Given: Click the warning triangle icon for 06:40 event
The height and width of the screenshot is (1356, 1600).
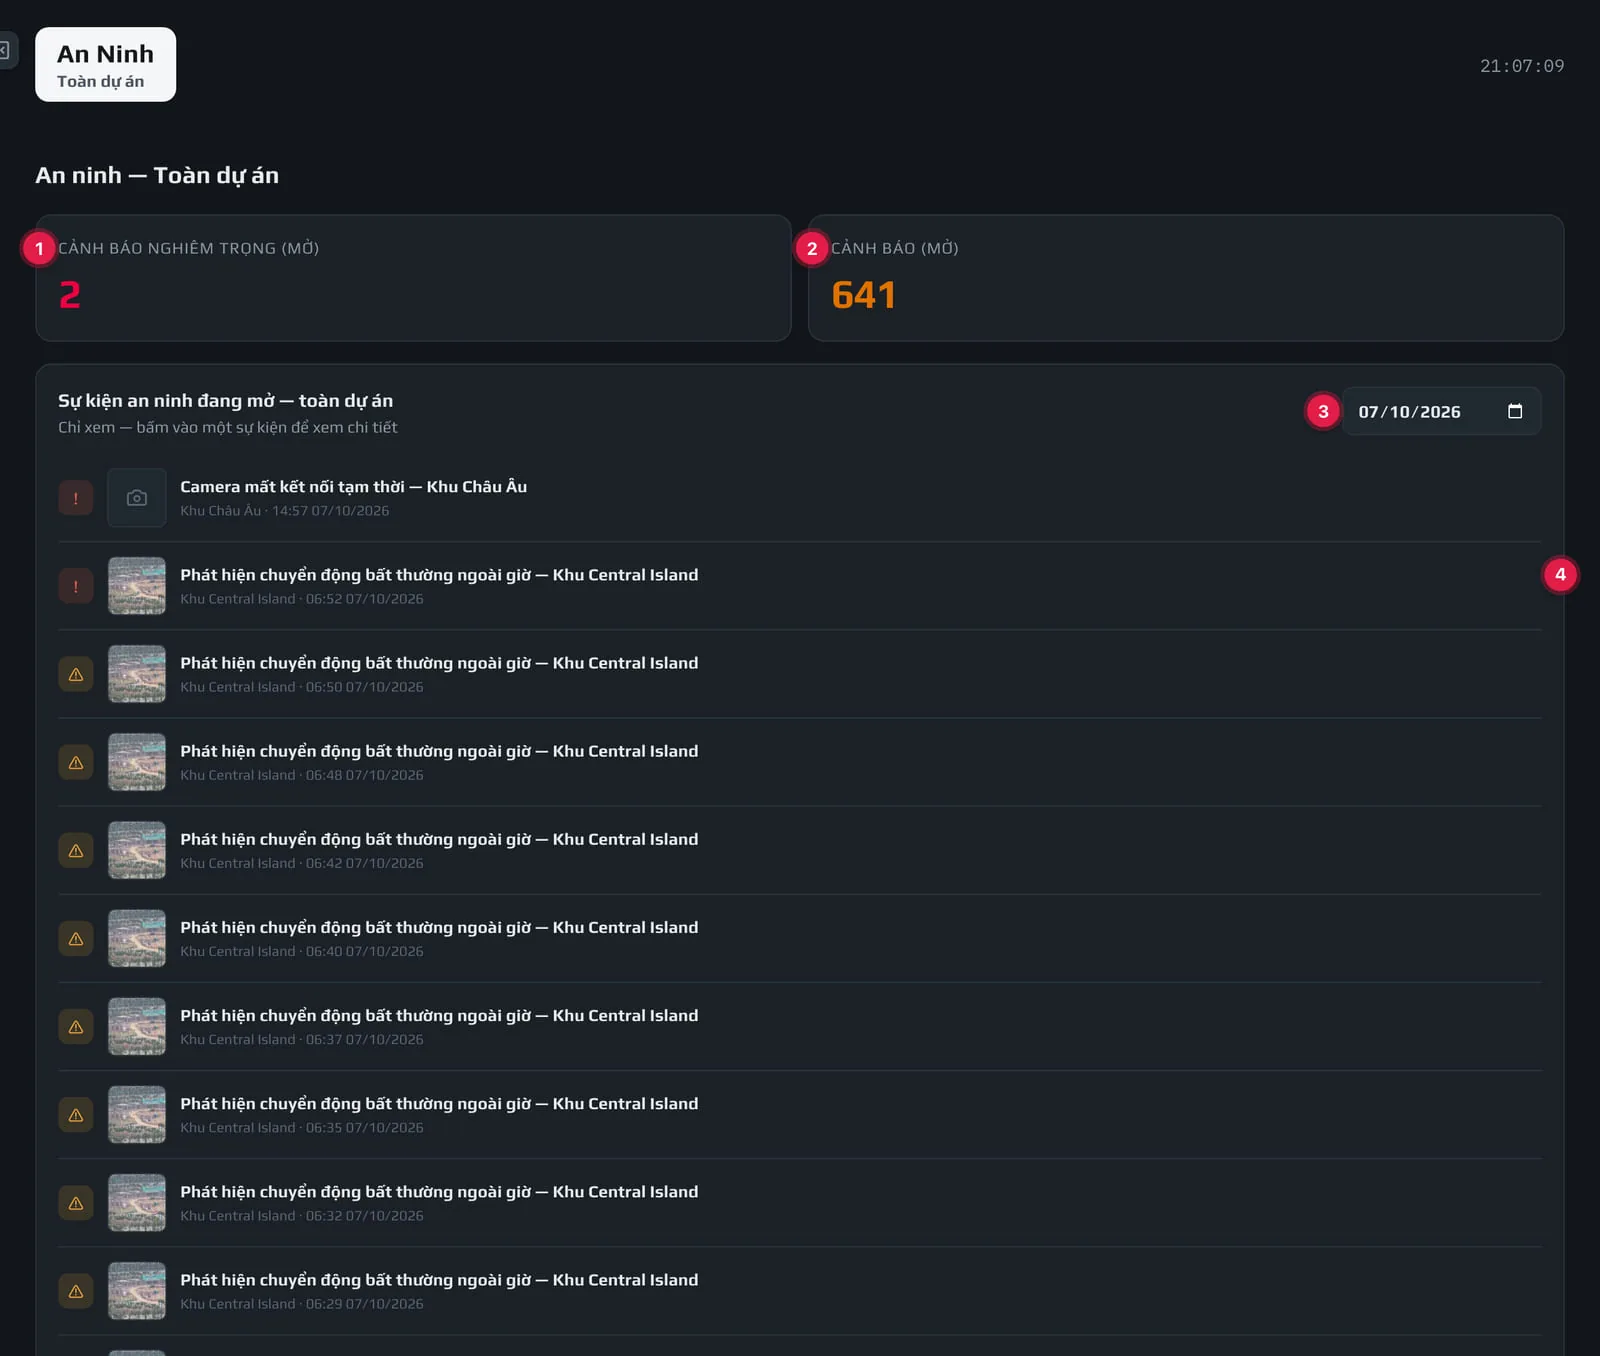Looking at the screenshot, I should (x=76, y=938).
